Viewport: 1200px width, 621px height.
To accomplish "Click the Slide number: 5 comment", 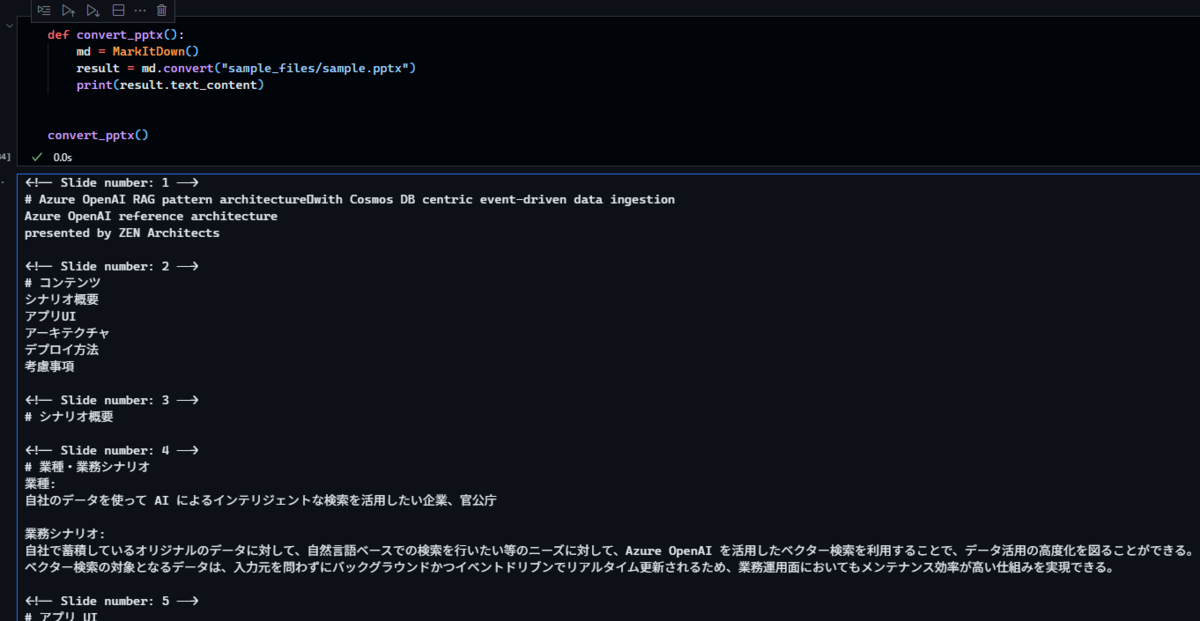I will tap(112, 600).
